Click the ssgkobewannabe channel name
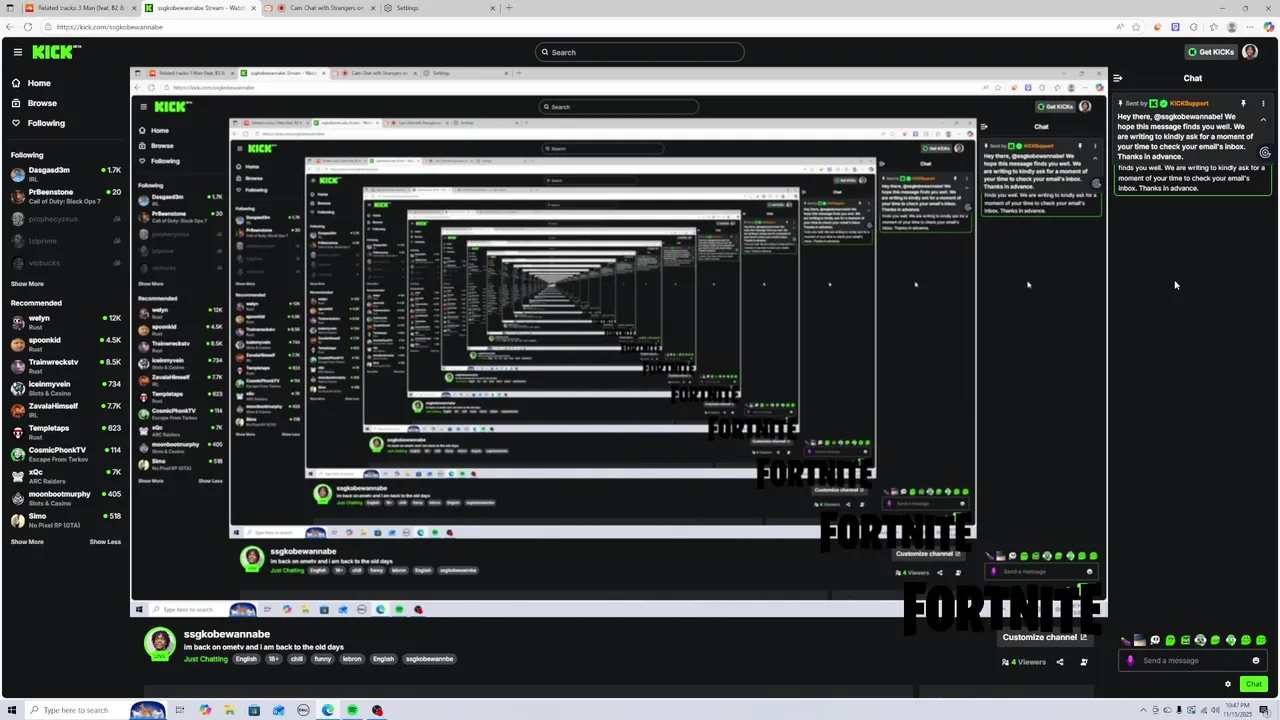Screen dimensions: 1280x720 [x=227, y=634]
